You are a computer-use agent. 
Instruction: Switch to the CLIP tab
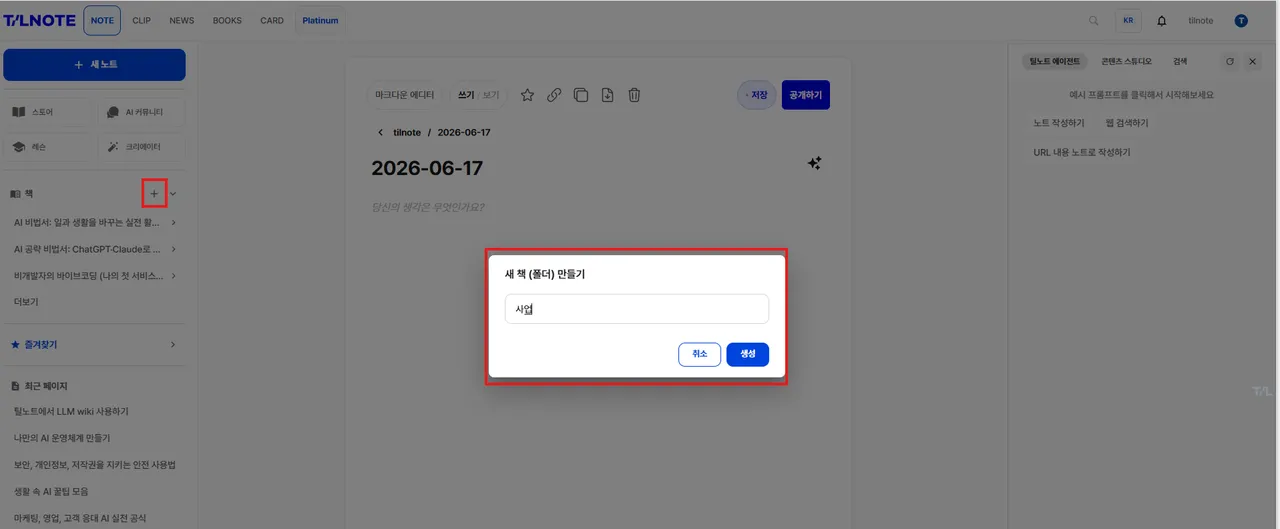141,20
